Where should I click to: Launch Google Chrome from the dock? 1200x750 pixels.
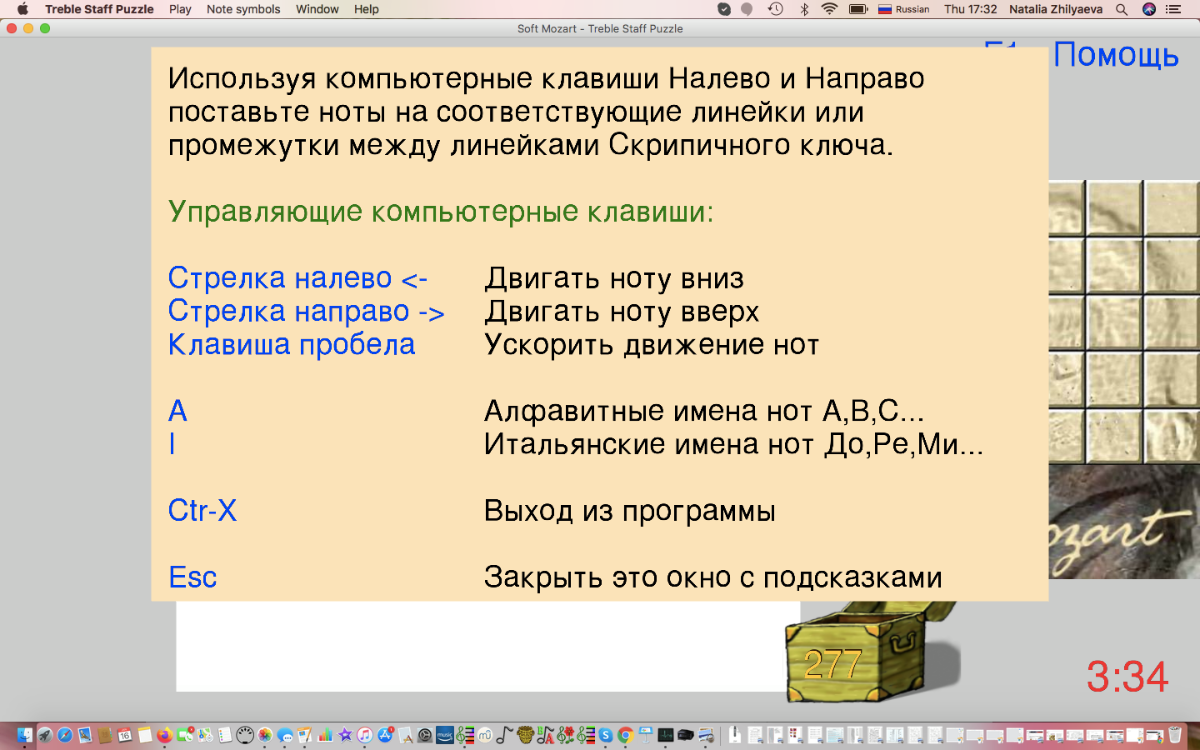click(x=625, y=736)
